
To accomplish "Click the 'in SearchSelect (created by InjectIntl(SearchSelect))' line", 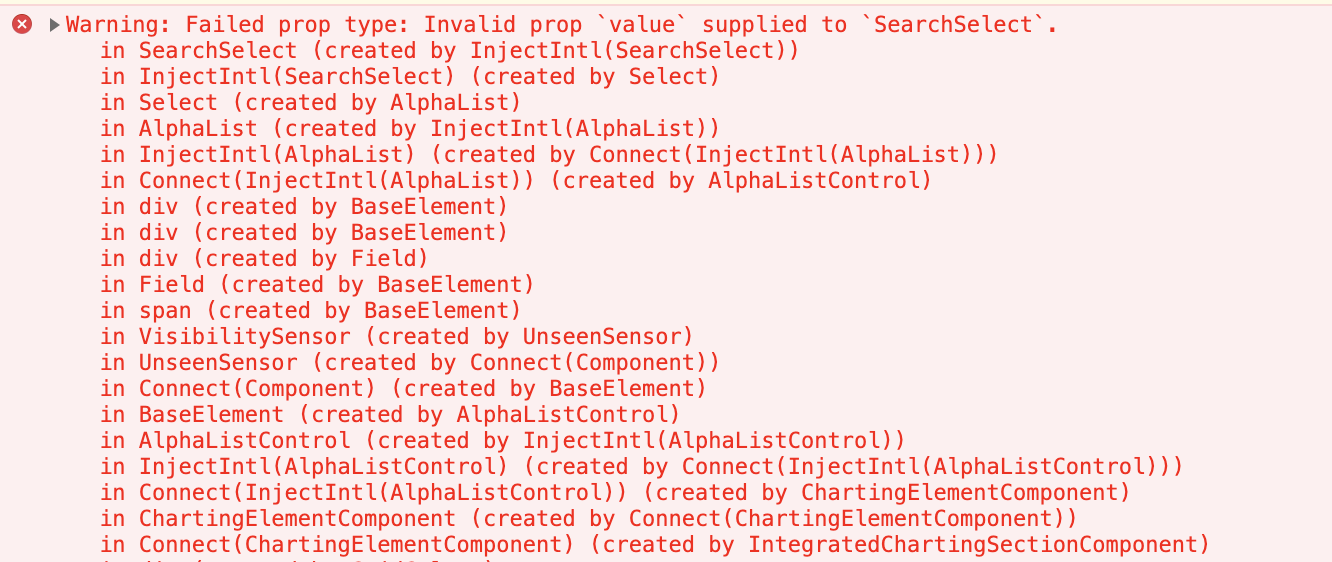I will tap(459, 51).
